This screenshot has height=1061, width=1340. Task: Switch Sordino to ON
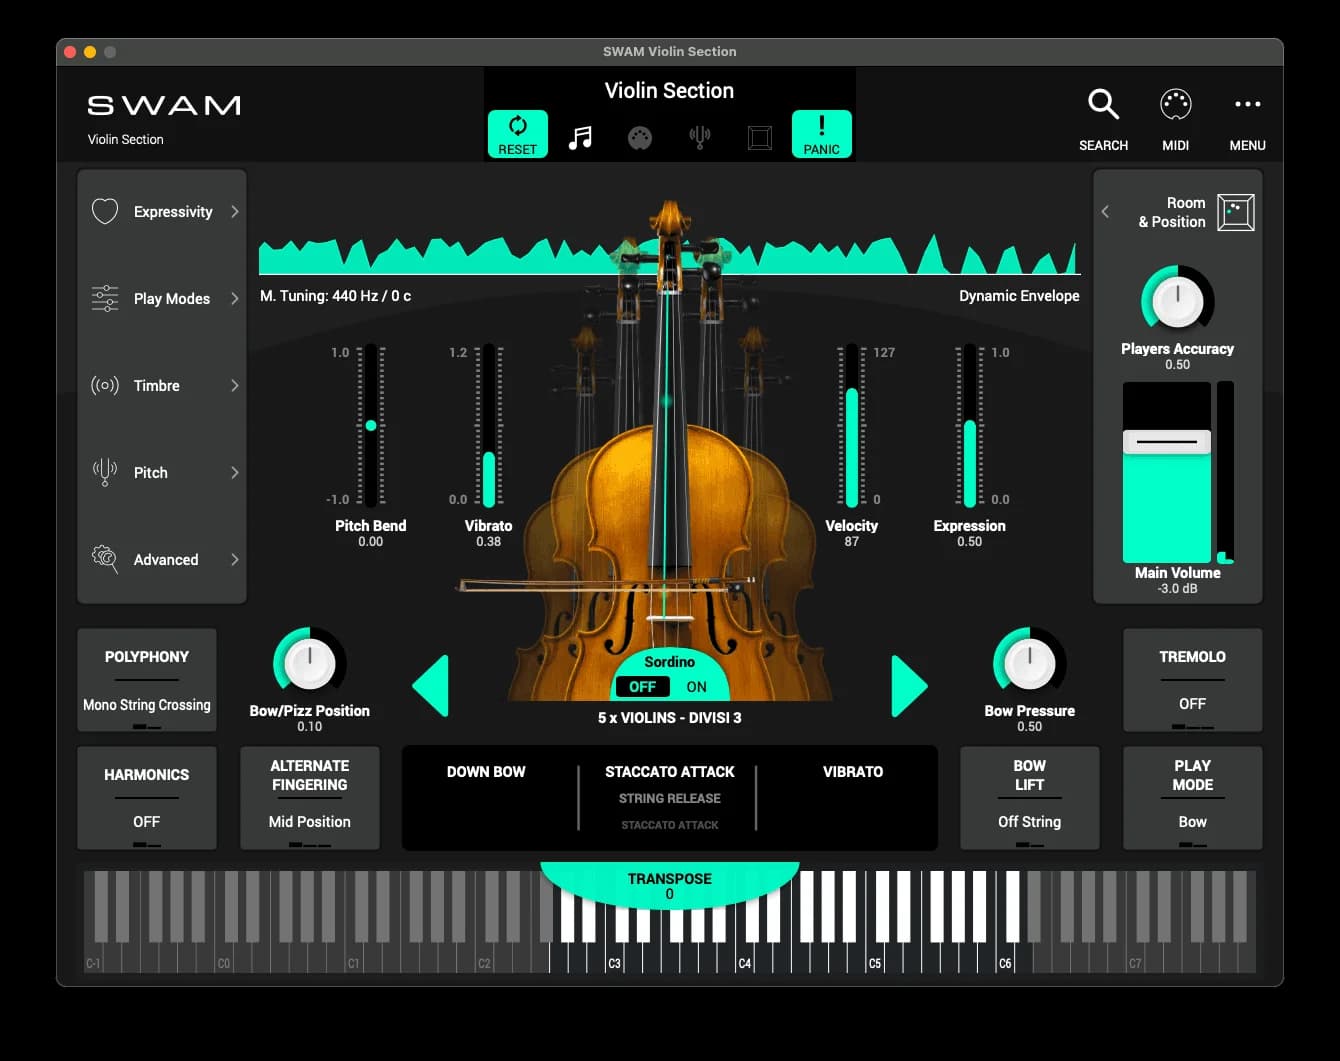coord(696,687)
